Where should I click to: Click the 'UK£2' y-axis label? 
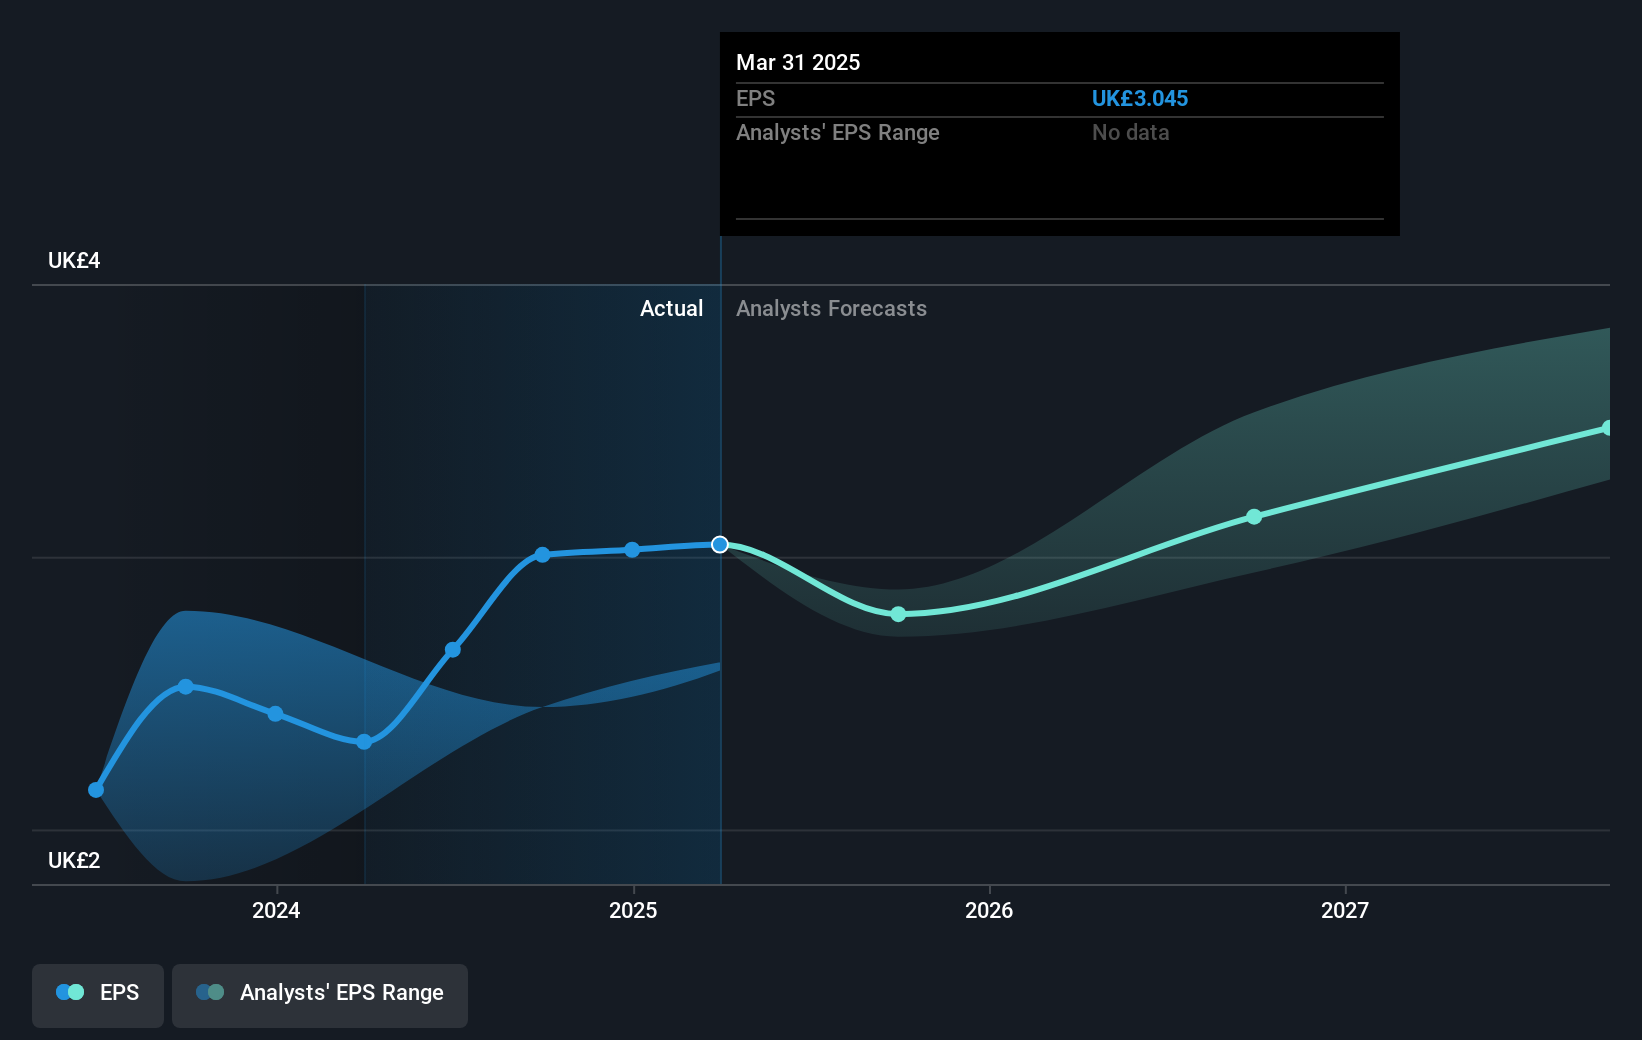(x=74, y=860)
